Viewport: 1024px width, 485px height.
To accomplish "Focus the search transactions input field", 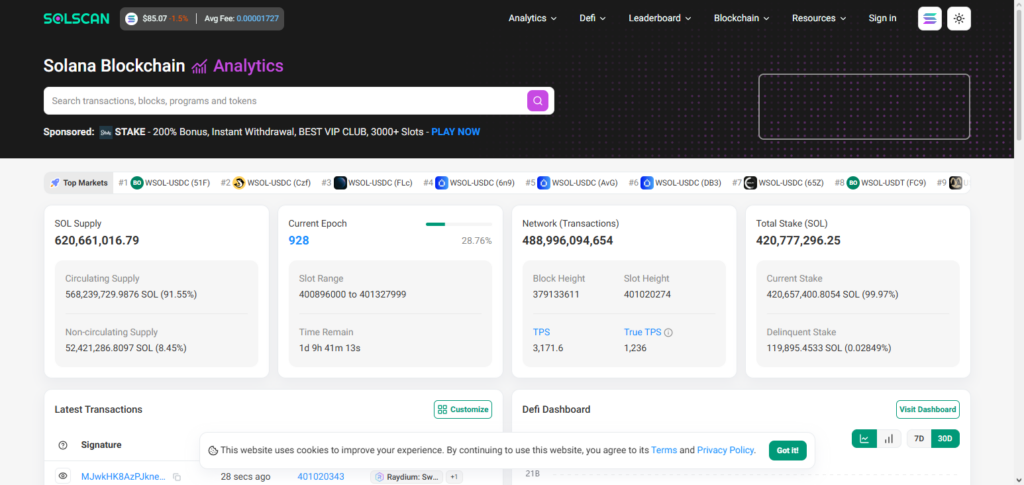I will [287, 101].
